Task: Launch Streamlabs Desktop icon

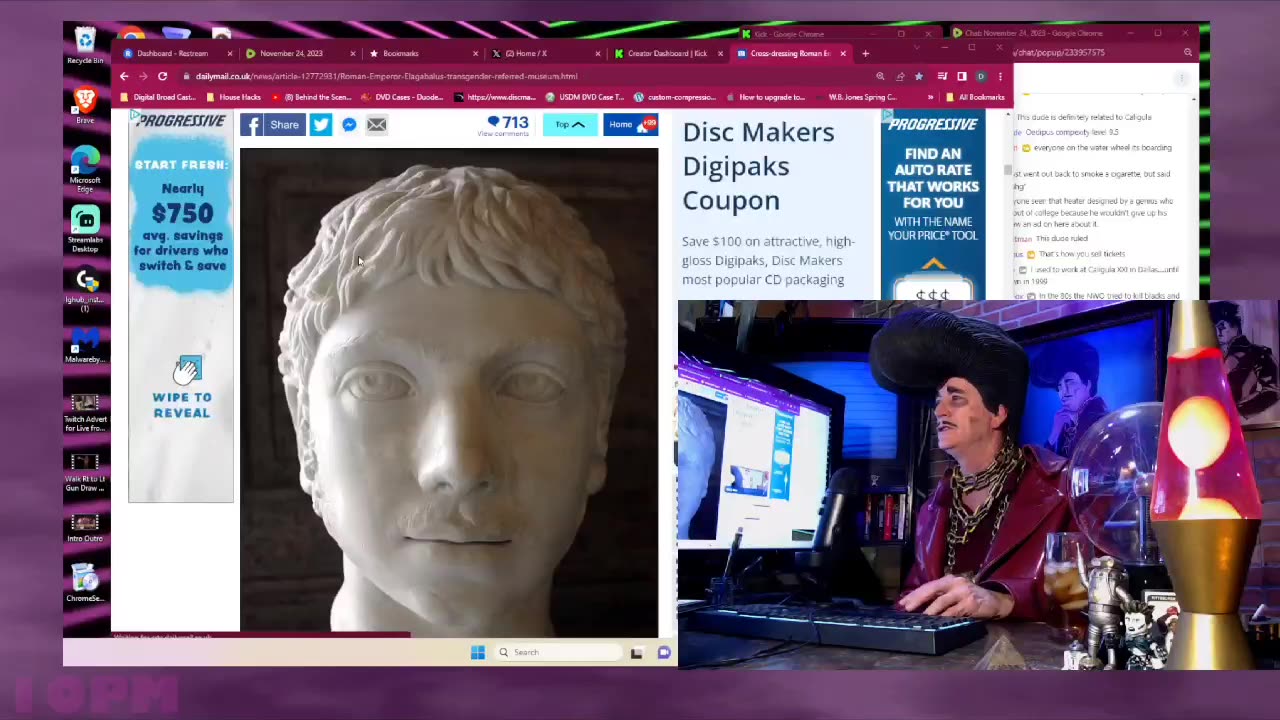Action: pos(85,229)
